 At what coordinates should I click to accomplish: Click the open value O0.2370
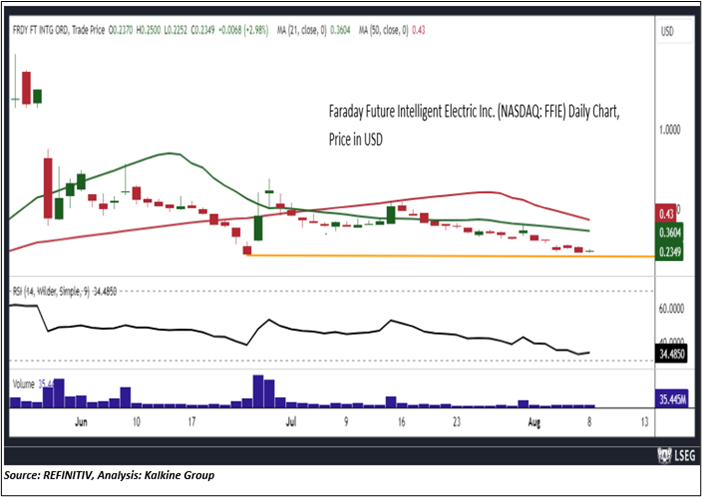[121, 30]
